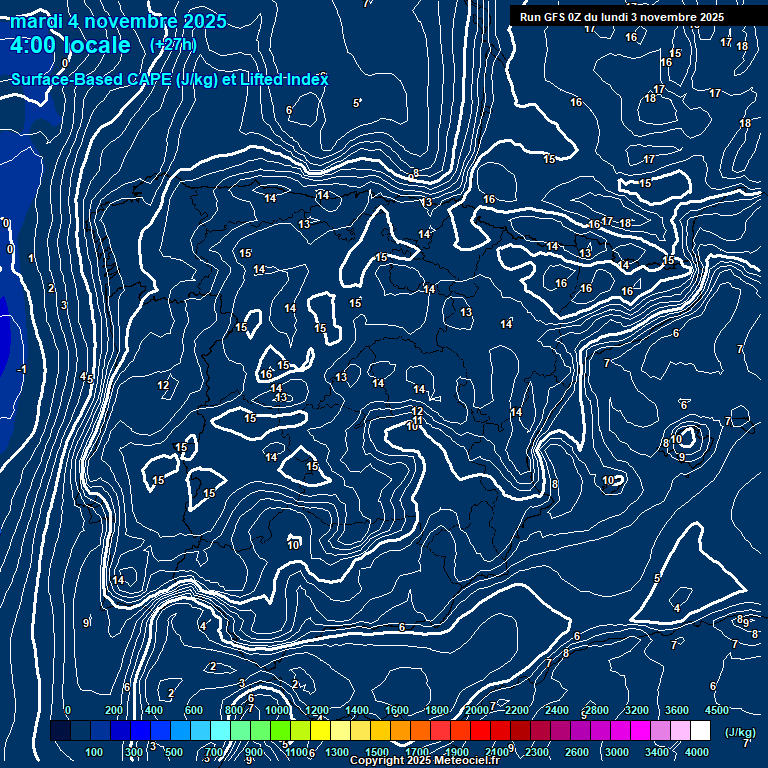Image resolution: width=768 pixels, height=768 pixels.
Task: Click the '100' legend scale label
Action: point(94,752)
